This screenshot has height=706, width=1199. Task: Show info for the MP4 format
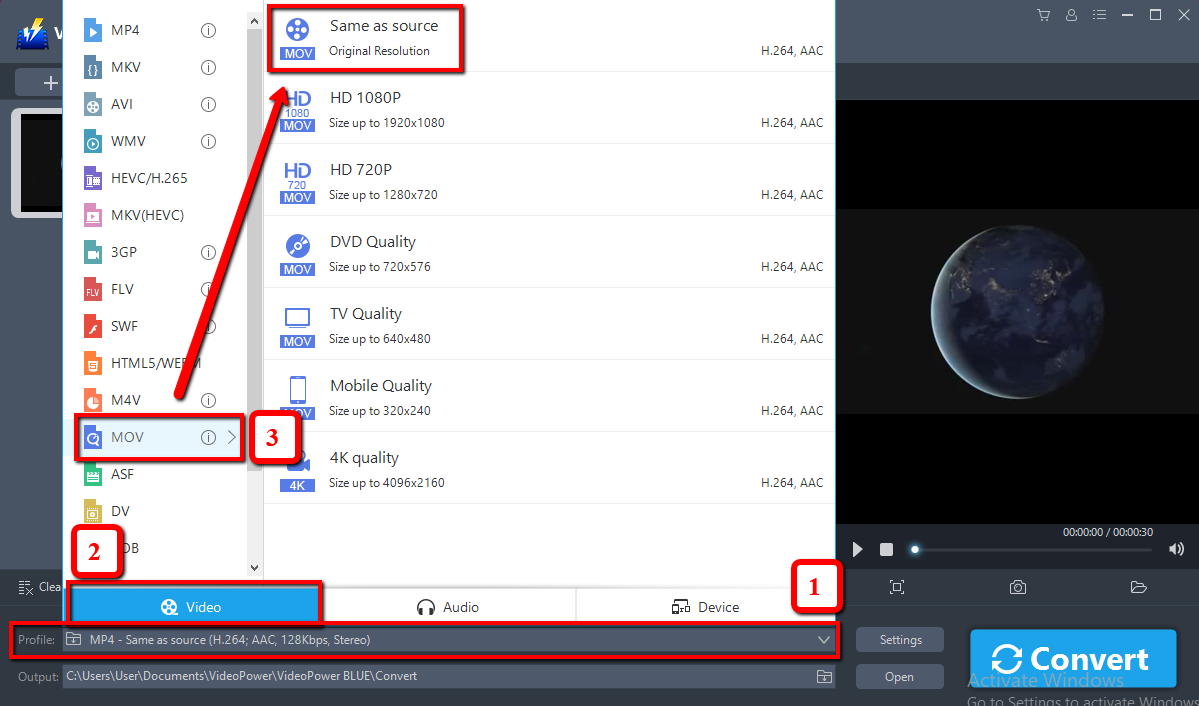(x=208, y=30)
